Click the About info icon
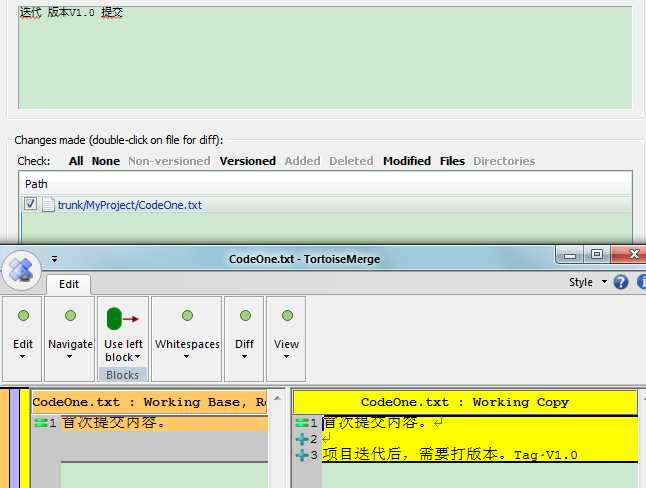The image size is (646, 488). pyautogui.click(x=641, y=282)
